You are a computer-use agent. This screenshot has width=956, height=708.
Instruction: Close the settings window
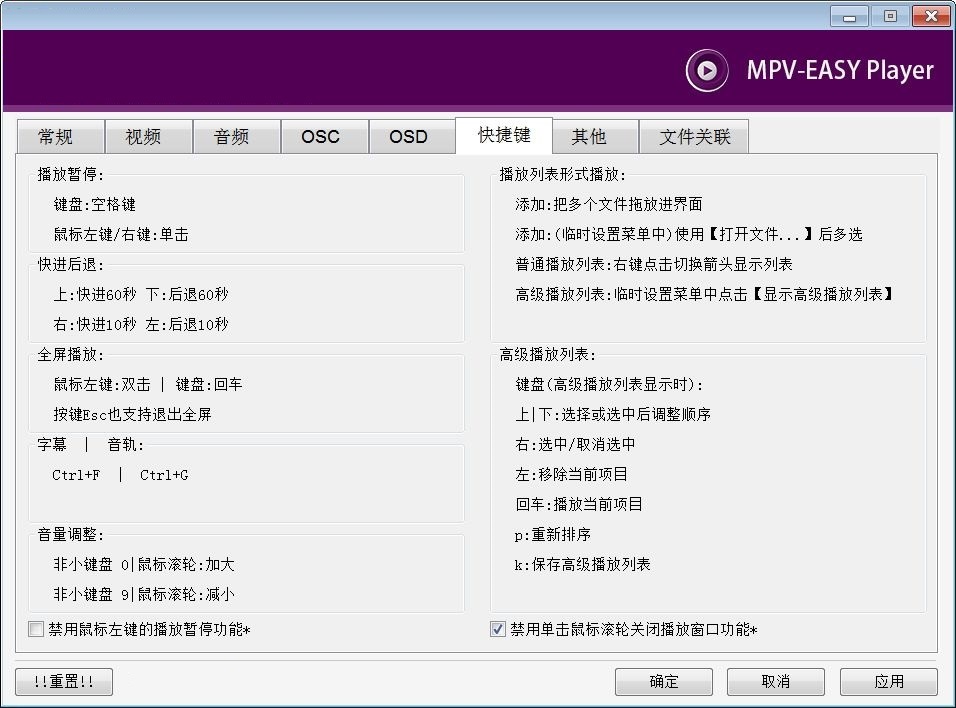931,16
